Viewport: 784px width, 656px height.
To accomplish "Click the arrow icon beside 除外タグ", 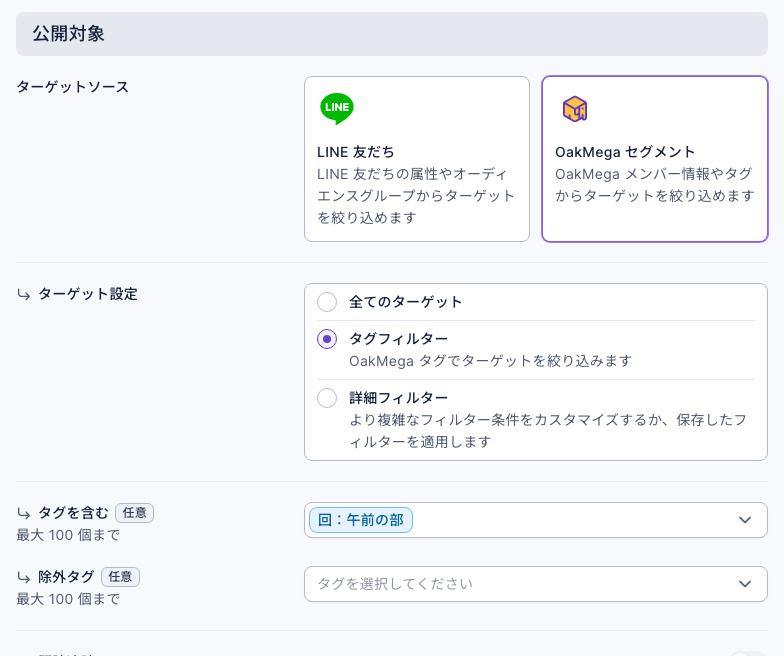I will pos(24,578).
